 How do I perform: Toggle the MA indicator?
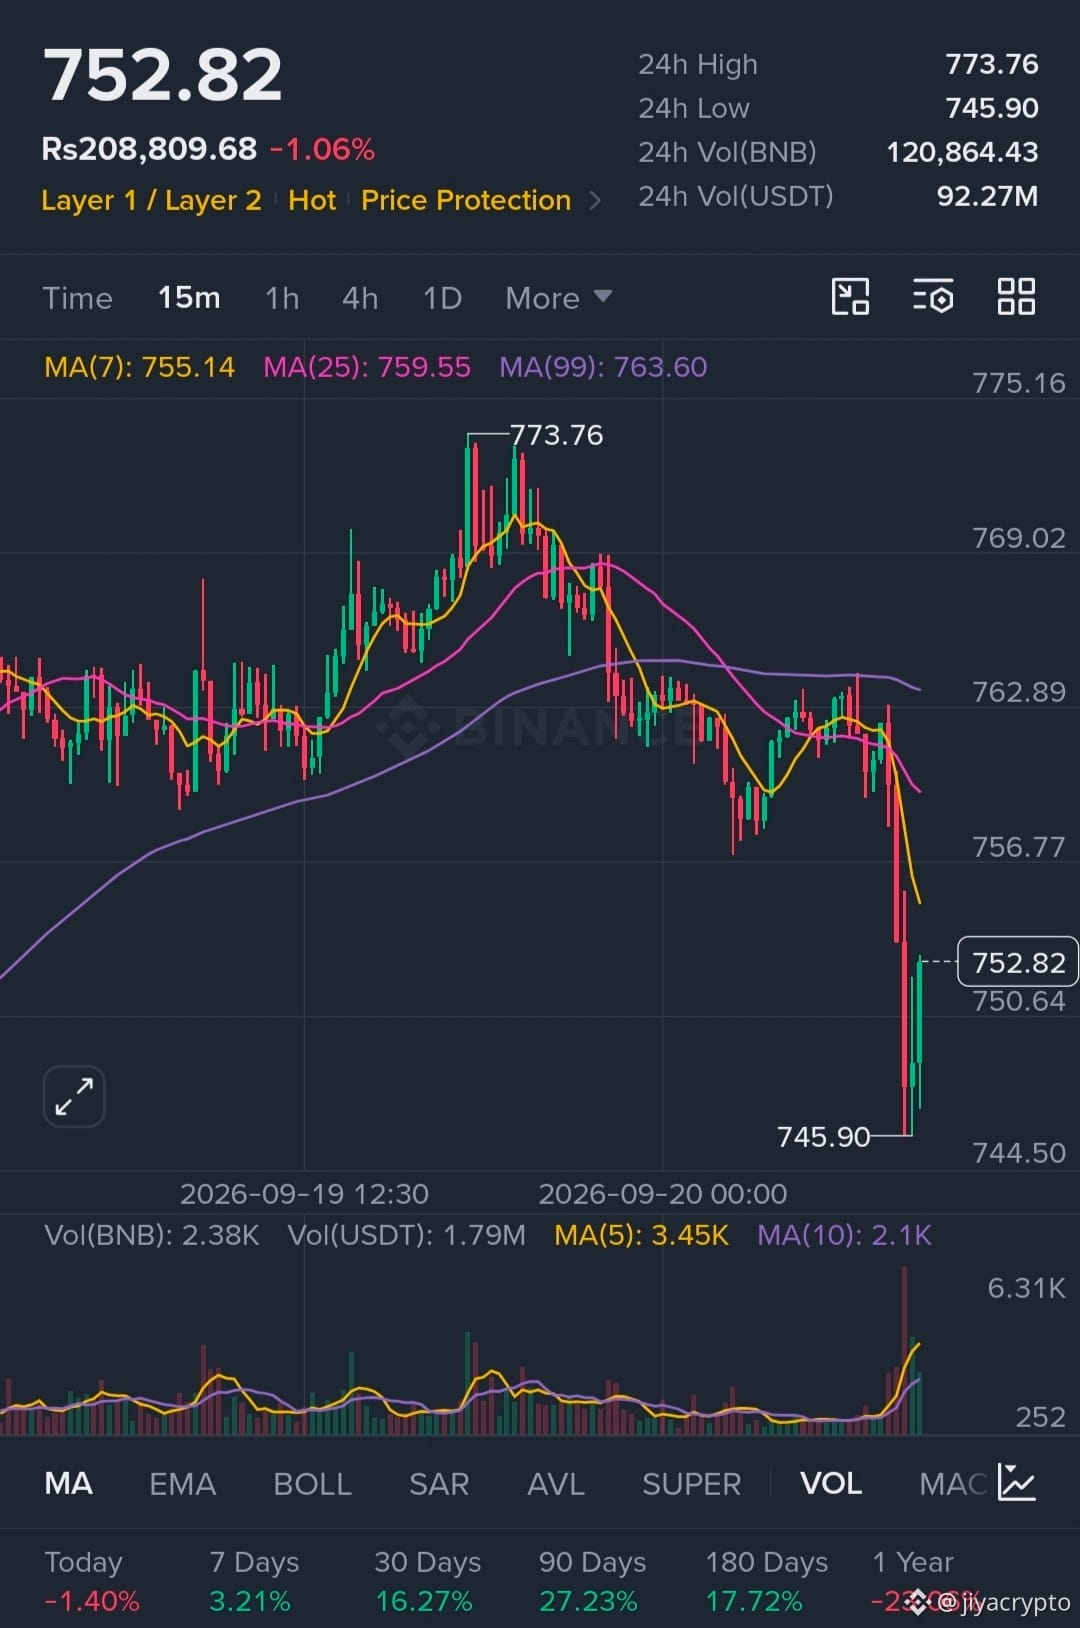coord(68,1484)
